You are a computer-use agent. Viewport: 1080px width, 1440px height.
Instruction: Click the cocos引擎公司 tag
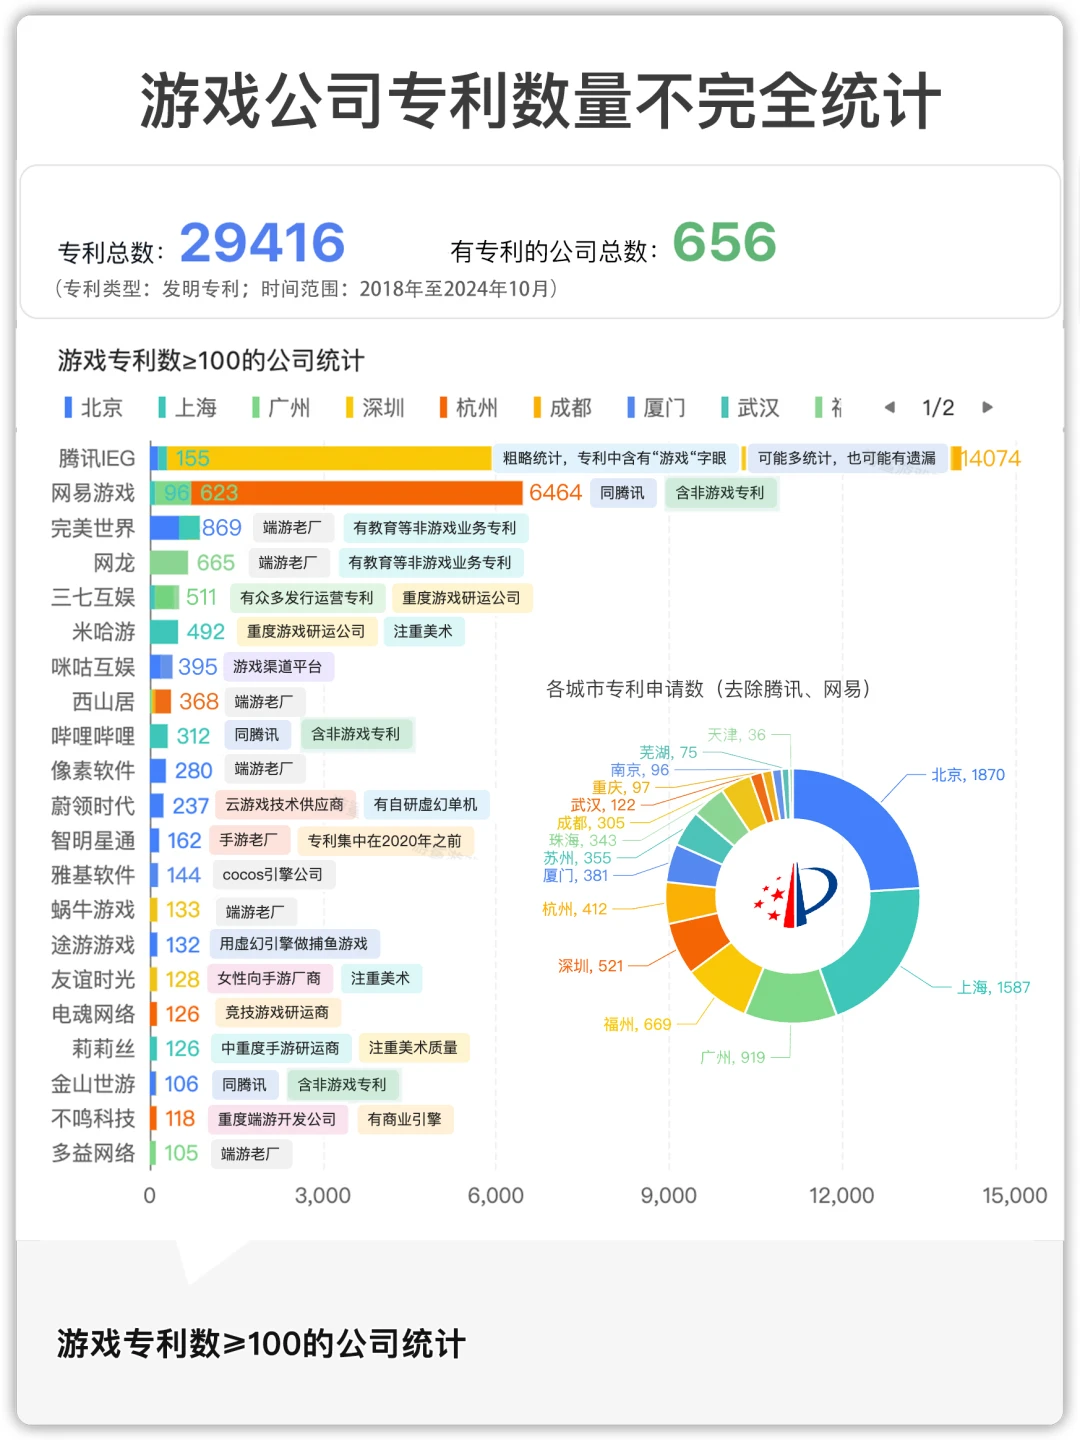[273, 875]
